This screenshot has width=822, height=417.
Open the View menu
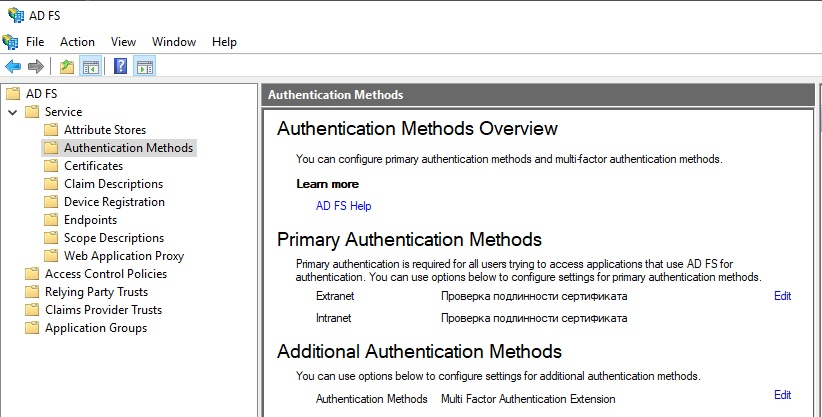click(123, 42)
